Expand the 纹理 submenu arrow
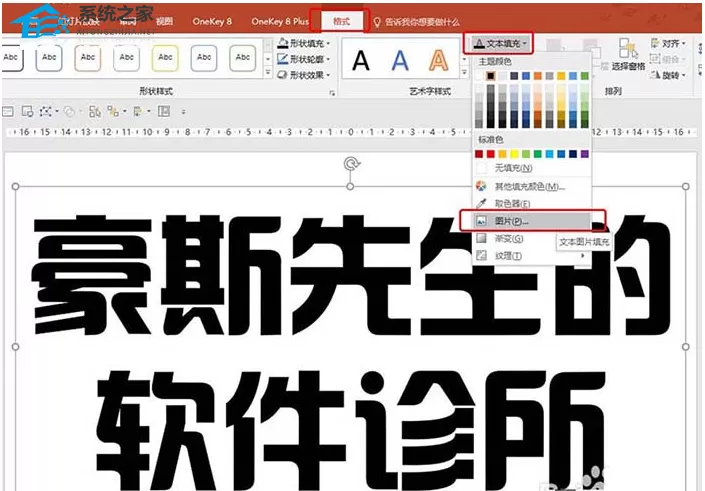Screen dimensions: 705x491 point(583,256)
